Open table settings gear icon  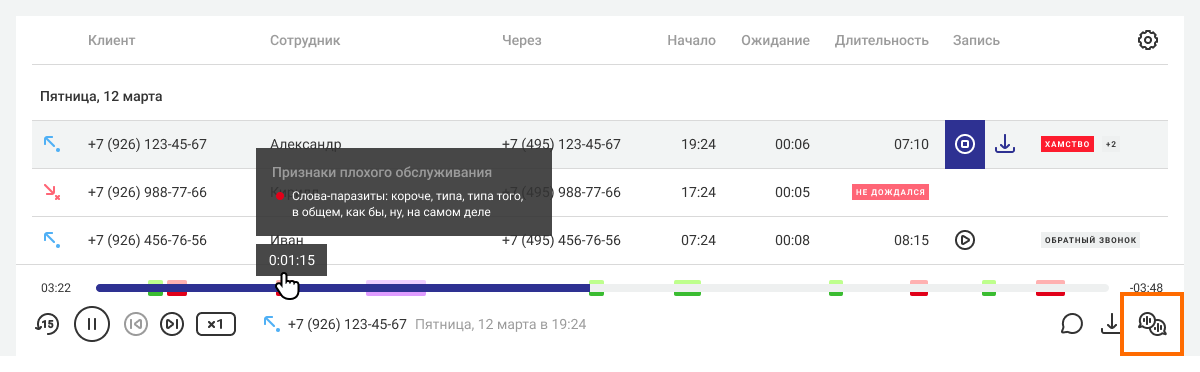pos(1148,40)
